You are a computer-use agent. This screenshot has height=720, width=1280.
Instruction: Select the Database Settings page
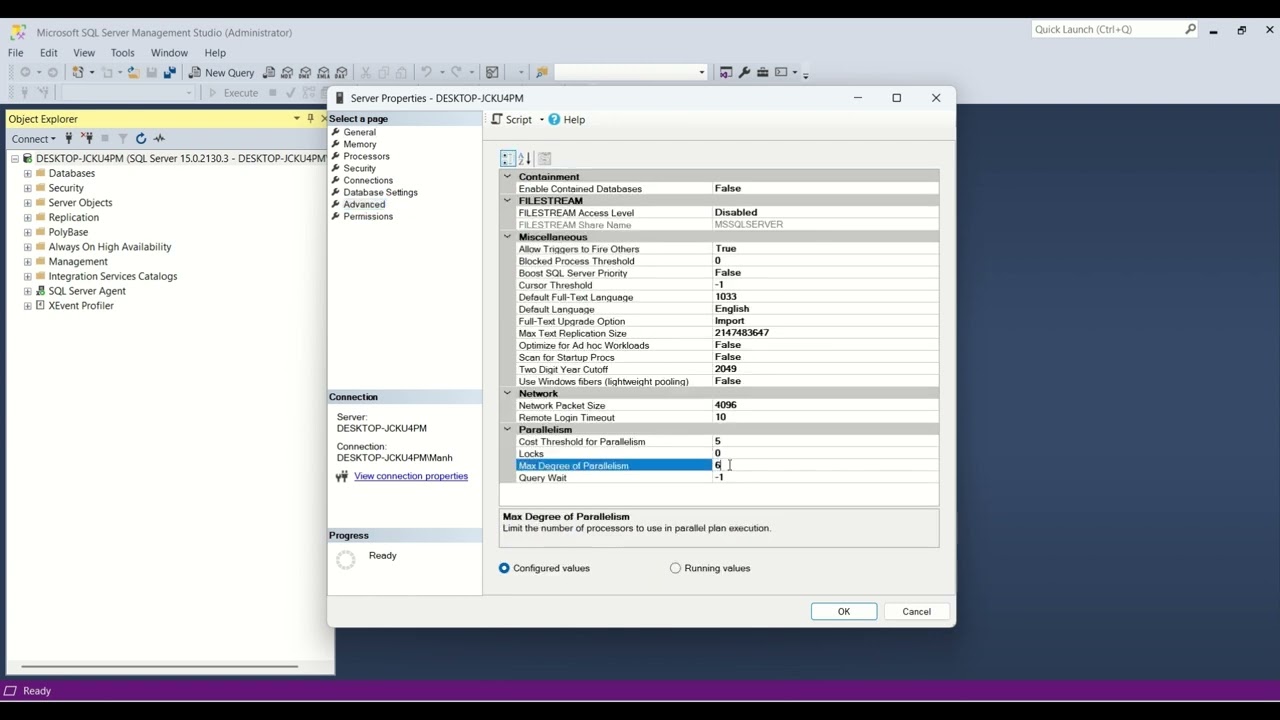[x=380, y=192]
